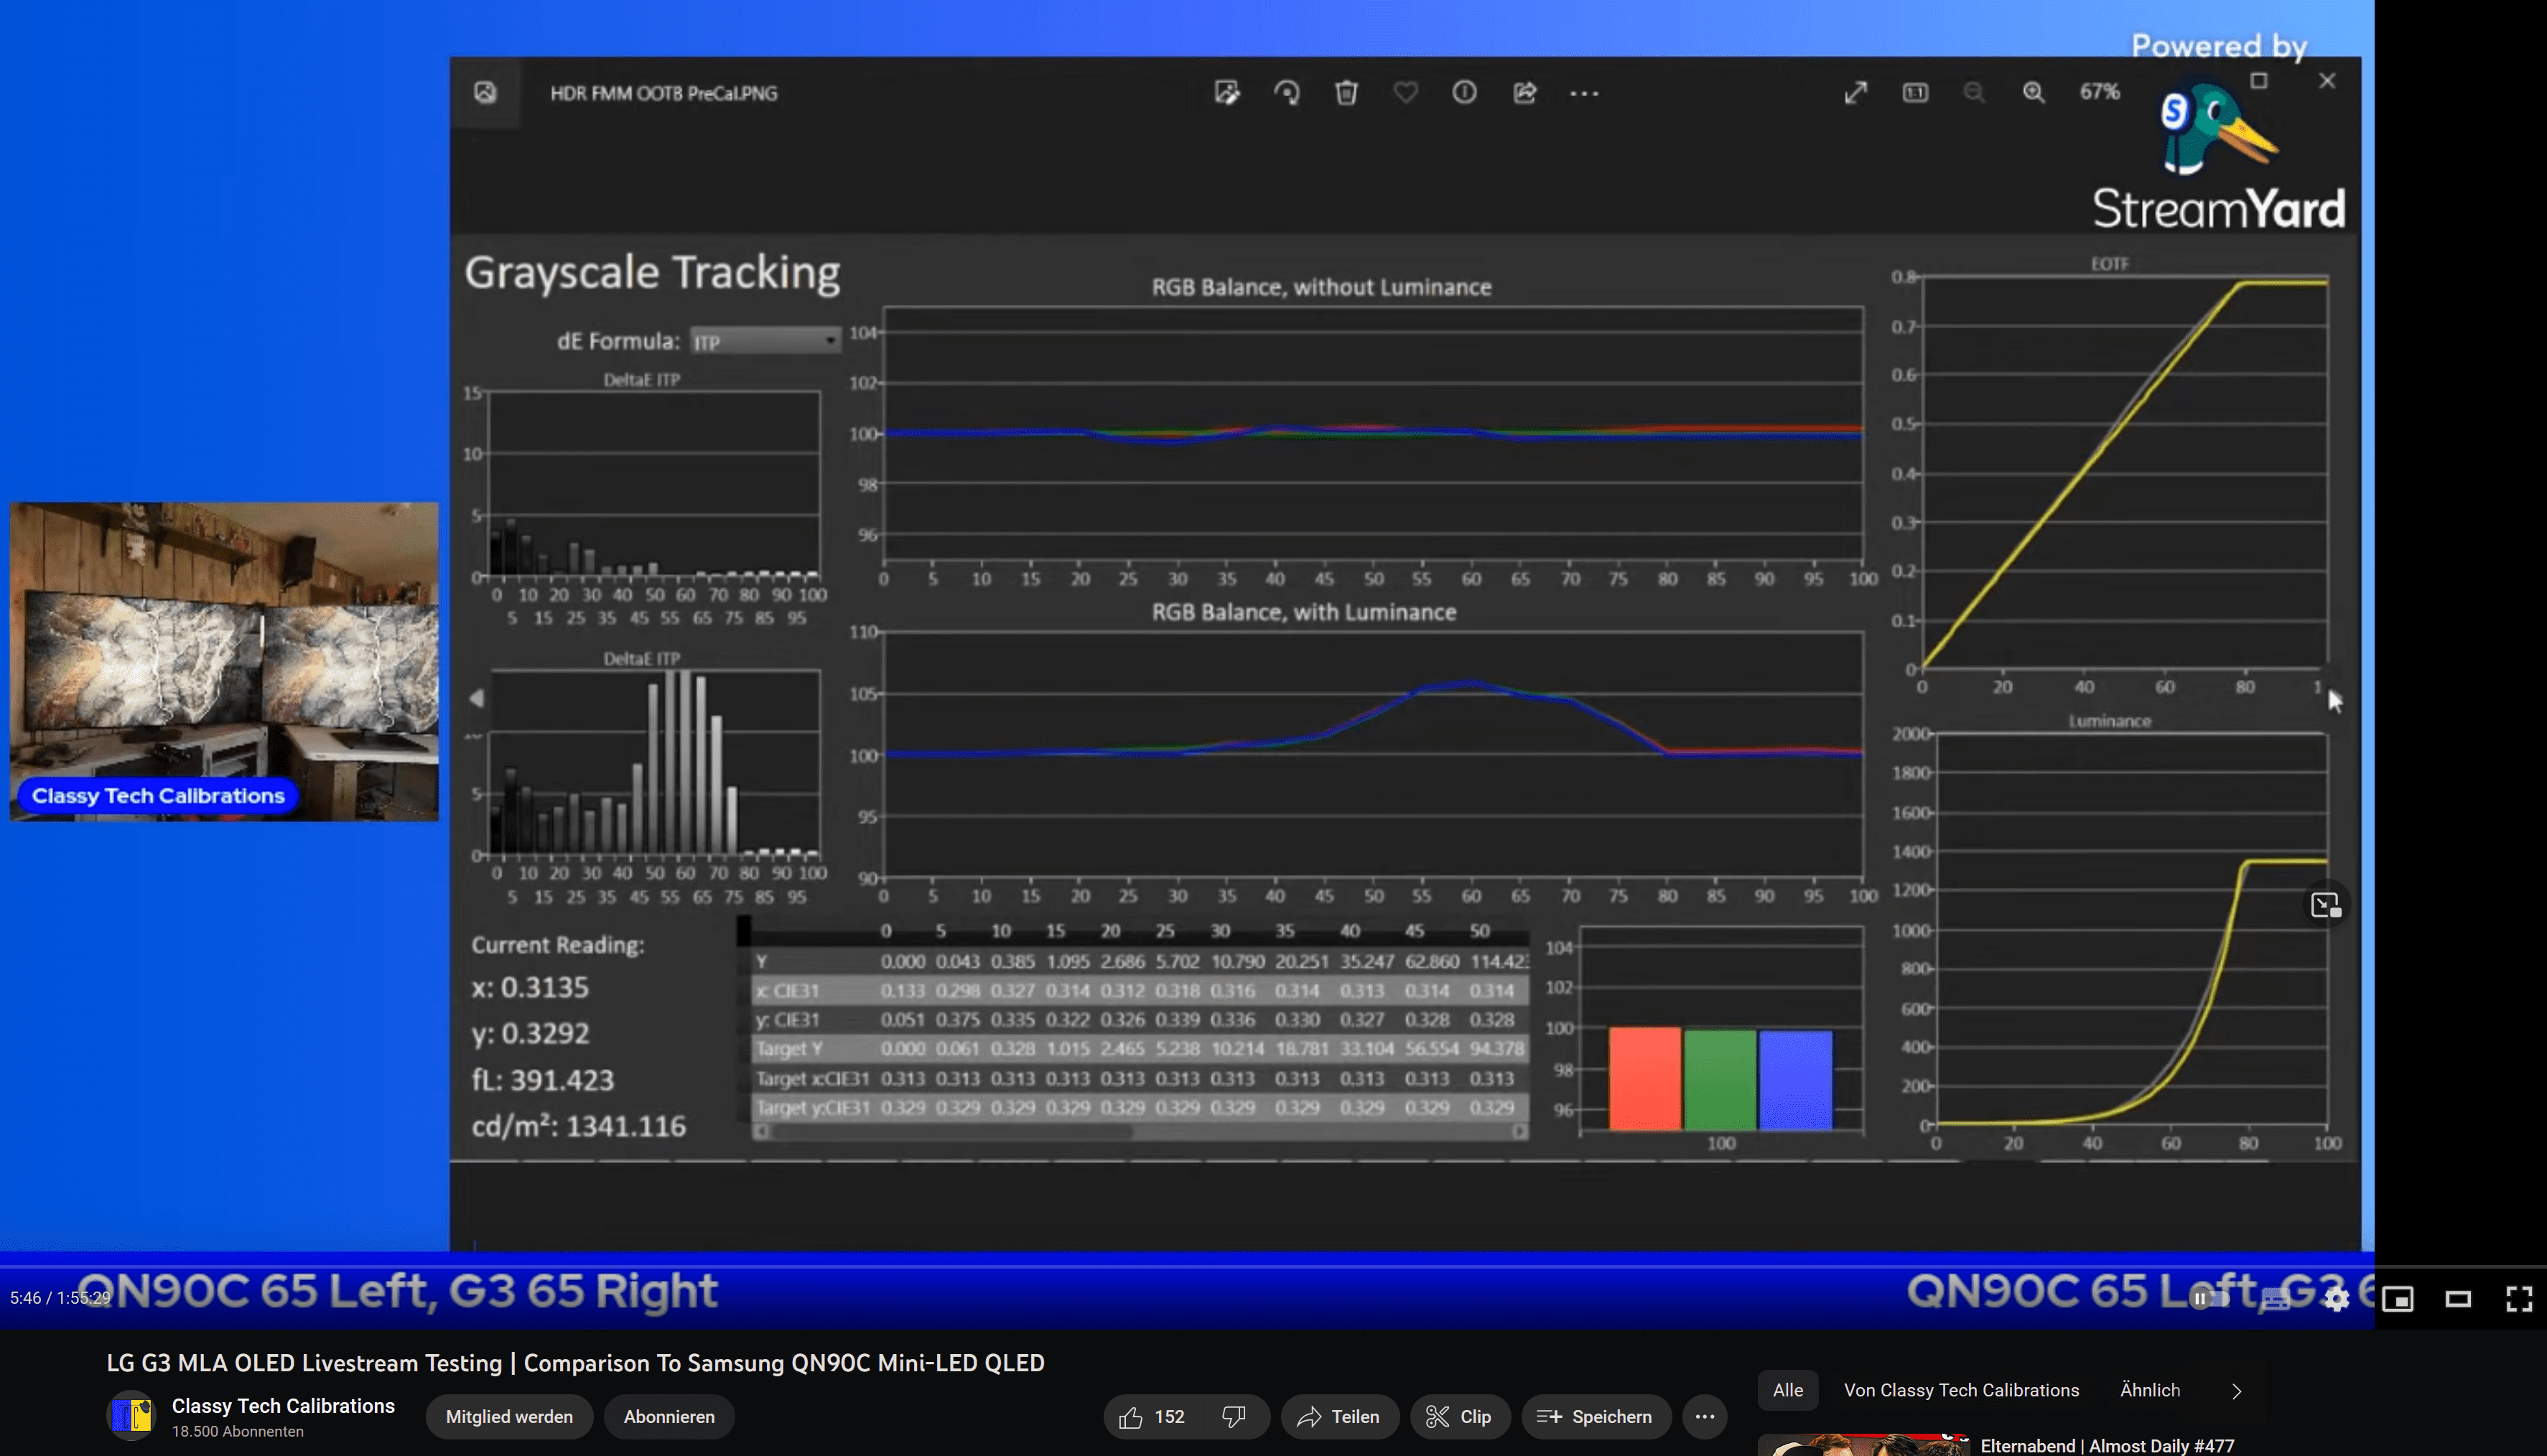Toggle the autoplay switch
The height and width of the screenshot is (1456, 2547).
coord(2208,1299)
